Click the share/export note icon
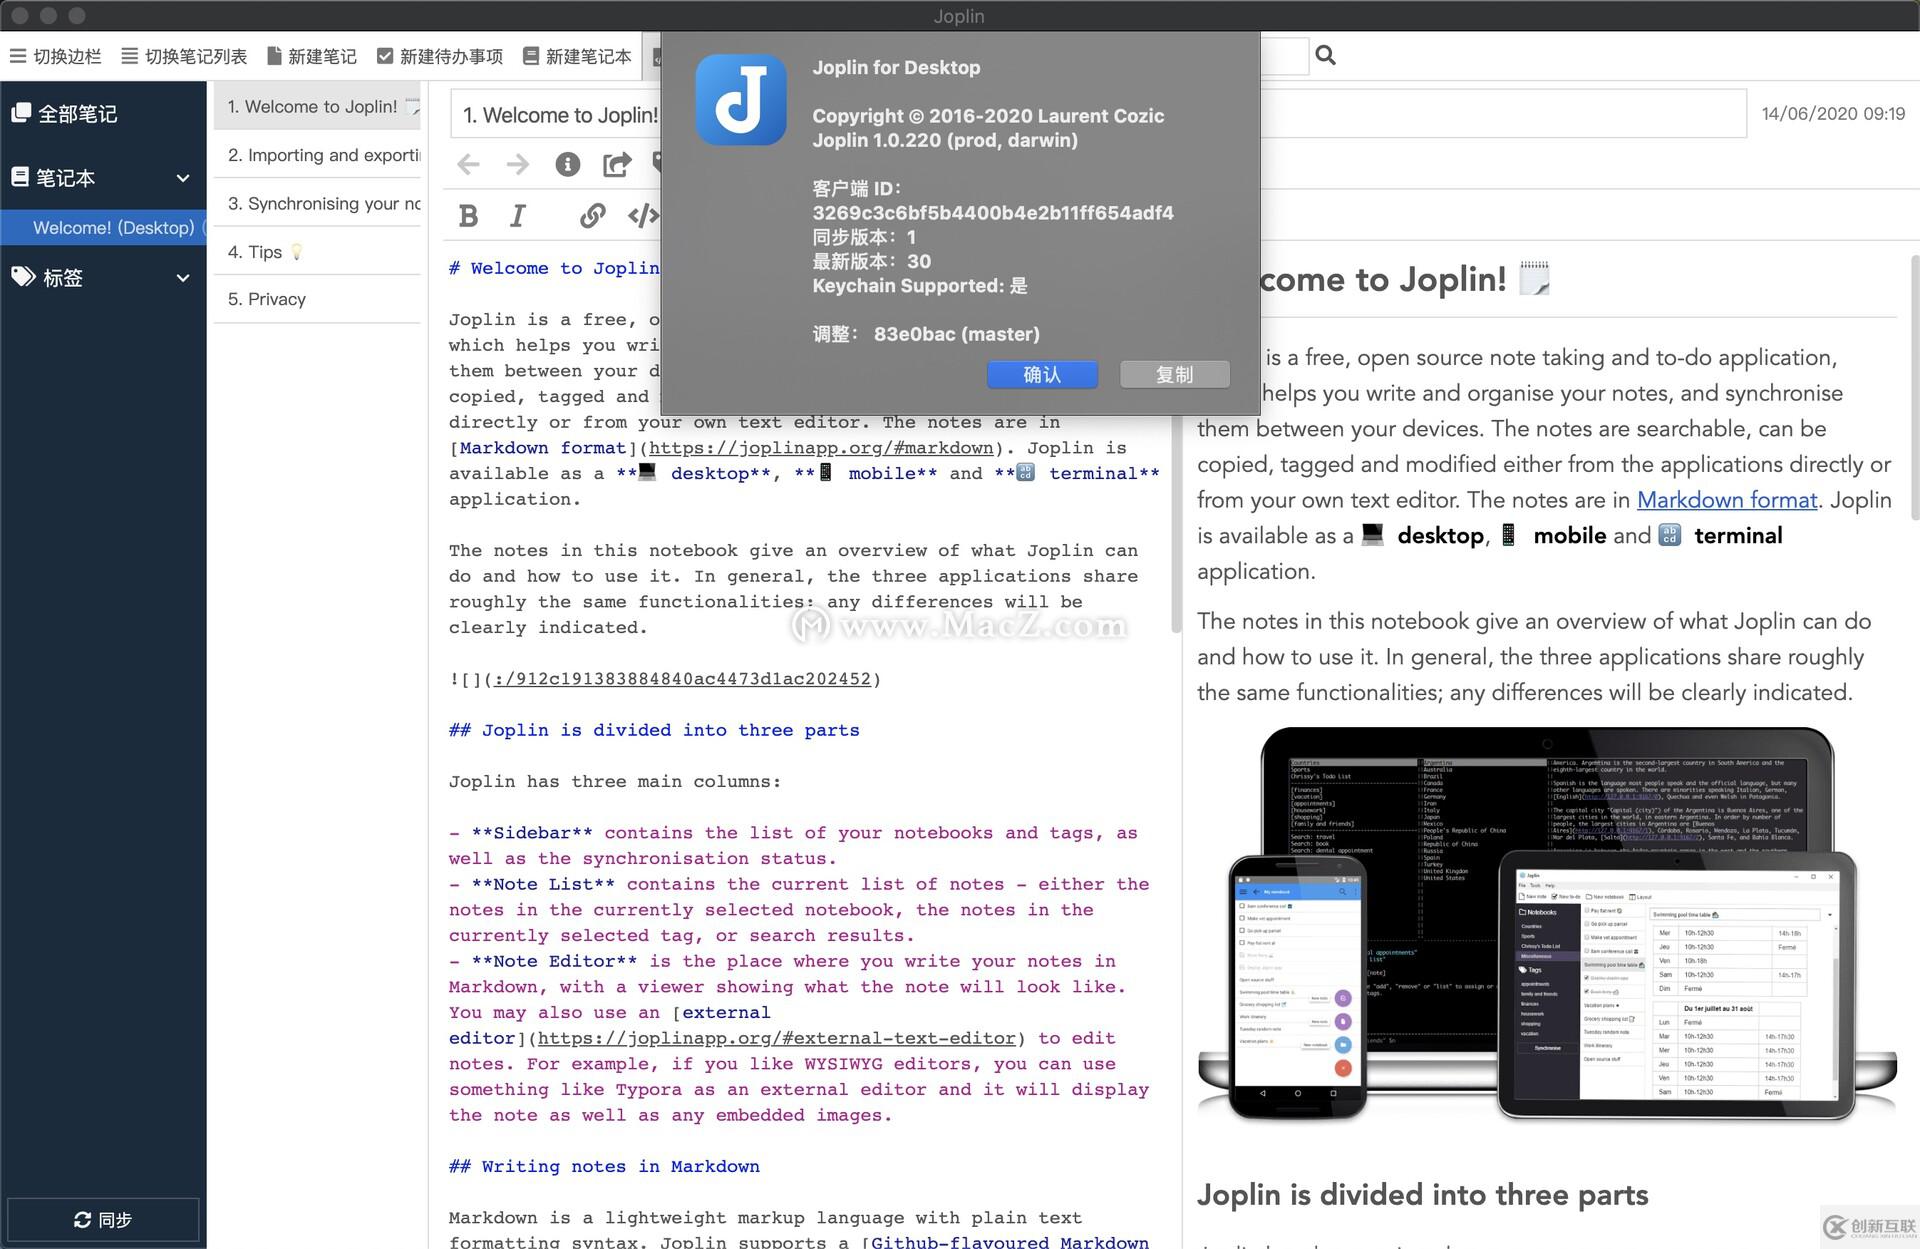Viewport: 1920px width, 1249px height. point(616,165)
